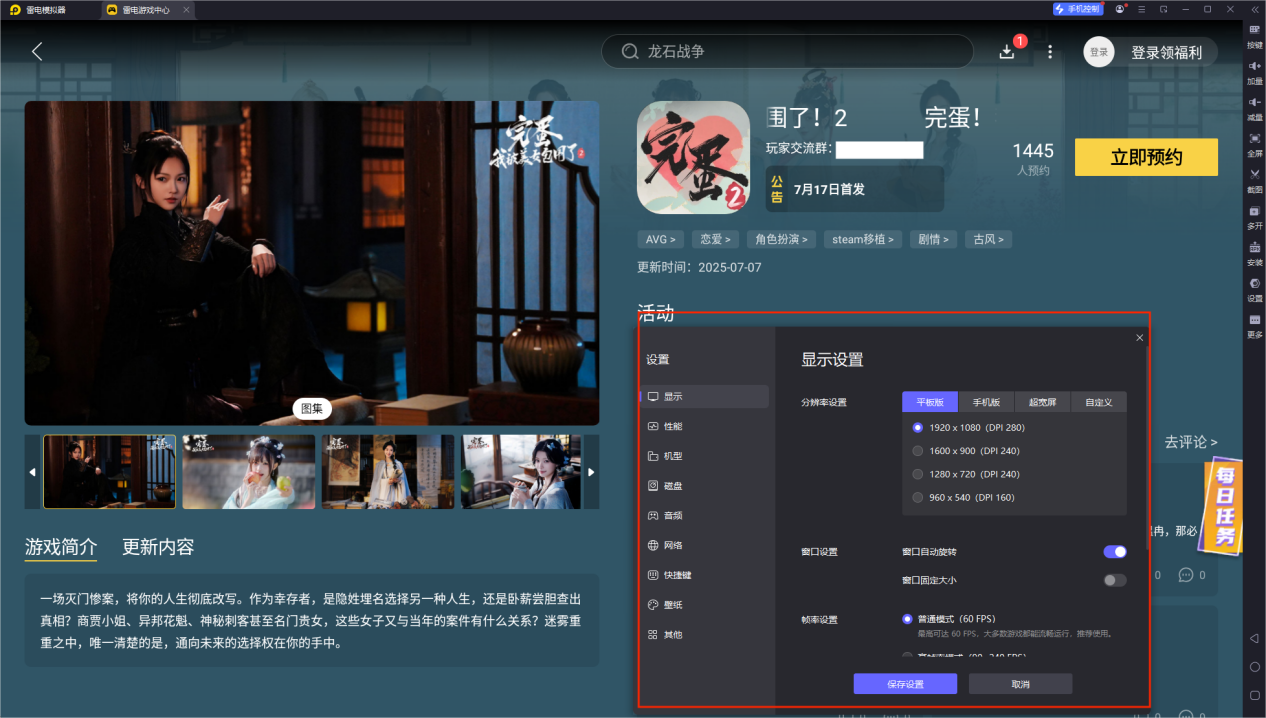Screen dimensions: 1266x718
Task: Select 1600 x 900 (DPI 240) resolution
Action: point(966,450)
